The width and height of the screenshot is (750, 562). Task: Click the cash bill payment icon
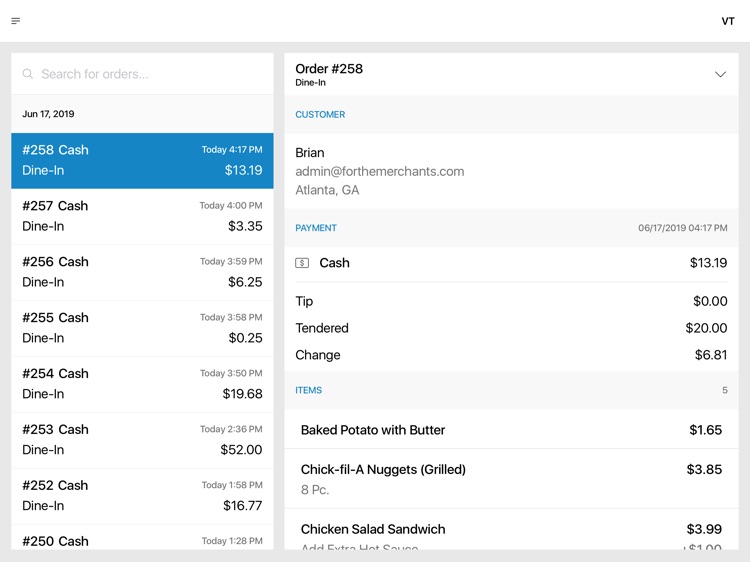[x=302, y=263]
